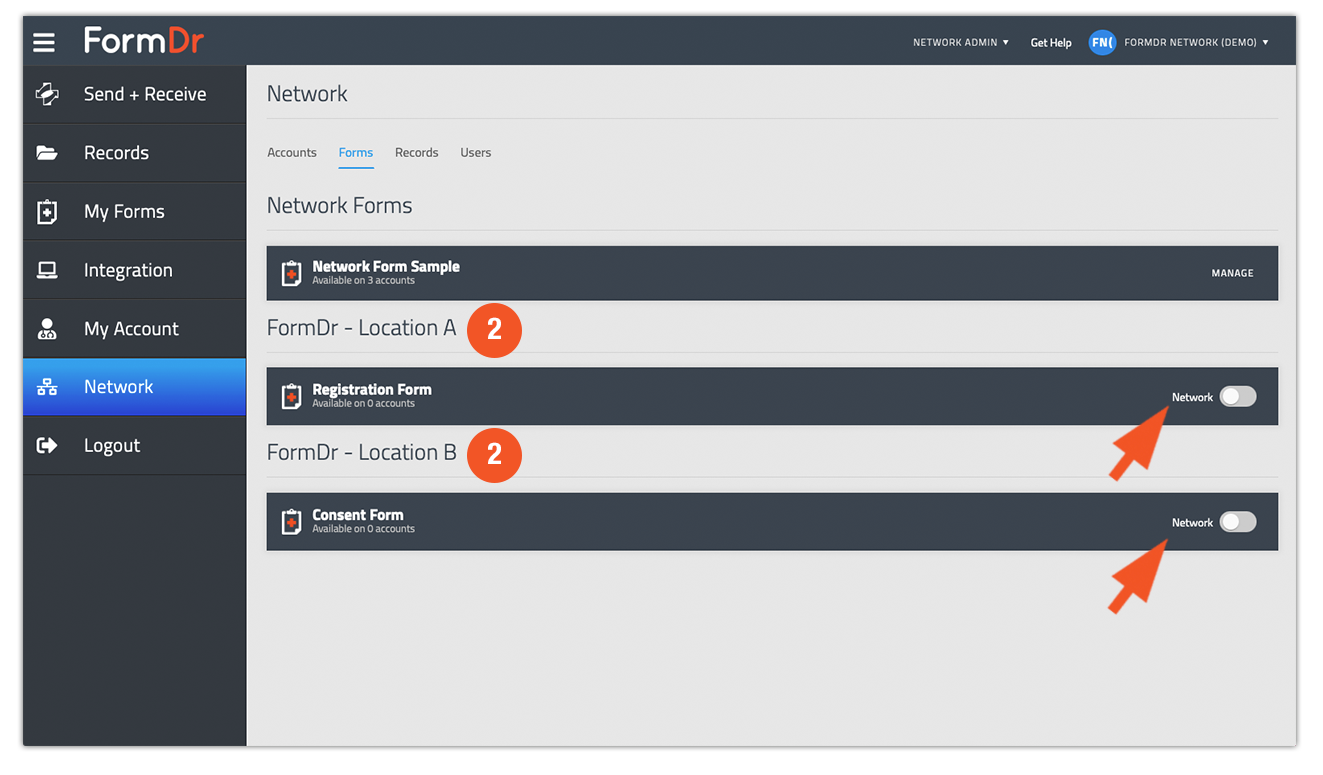Open My Forms in sidebar

coord(135,212)
